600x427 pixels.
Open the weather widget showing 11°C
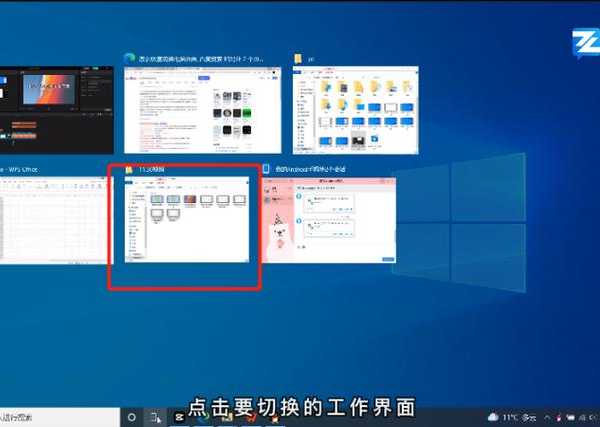click(512, 417)
